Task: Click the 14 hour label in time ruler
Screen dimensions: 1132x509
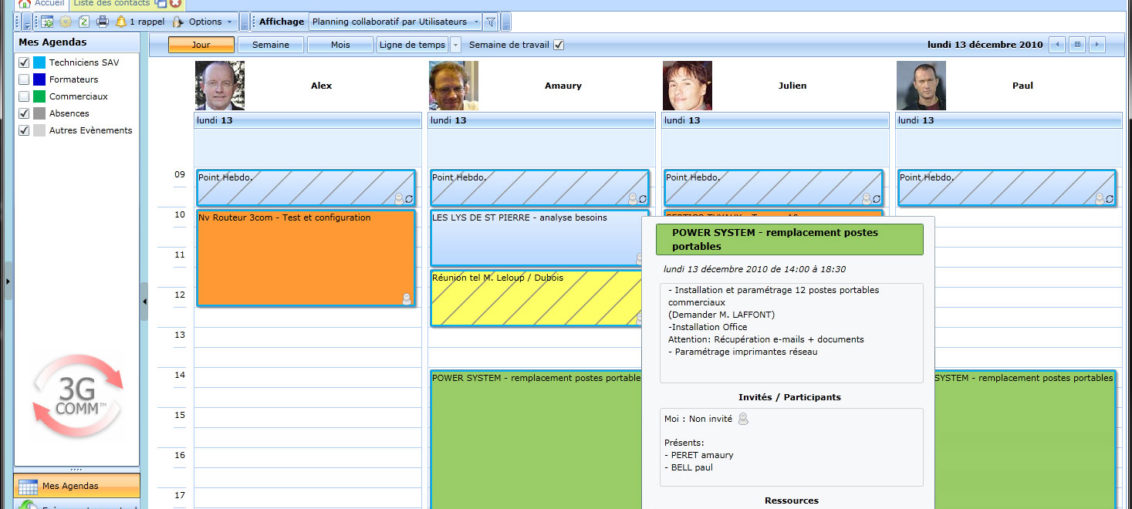Action: (180, 375)
